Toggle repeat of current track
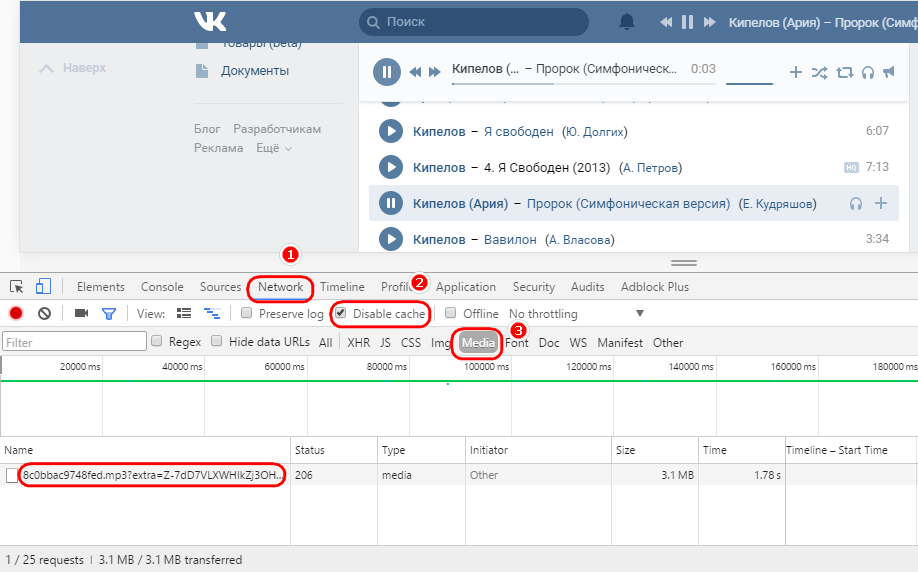 pos(844,73)
